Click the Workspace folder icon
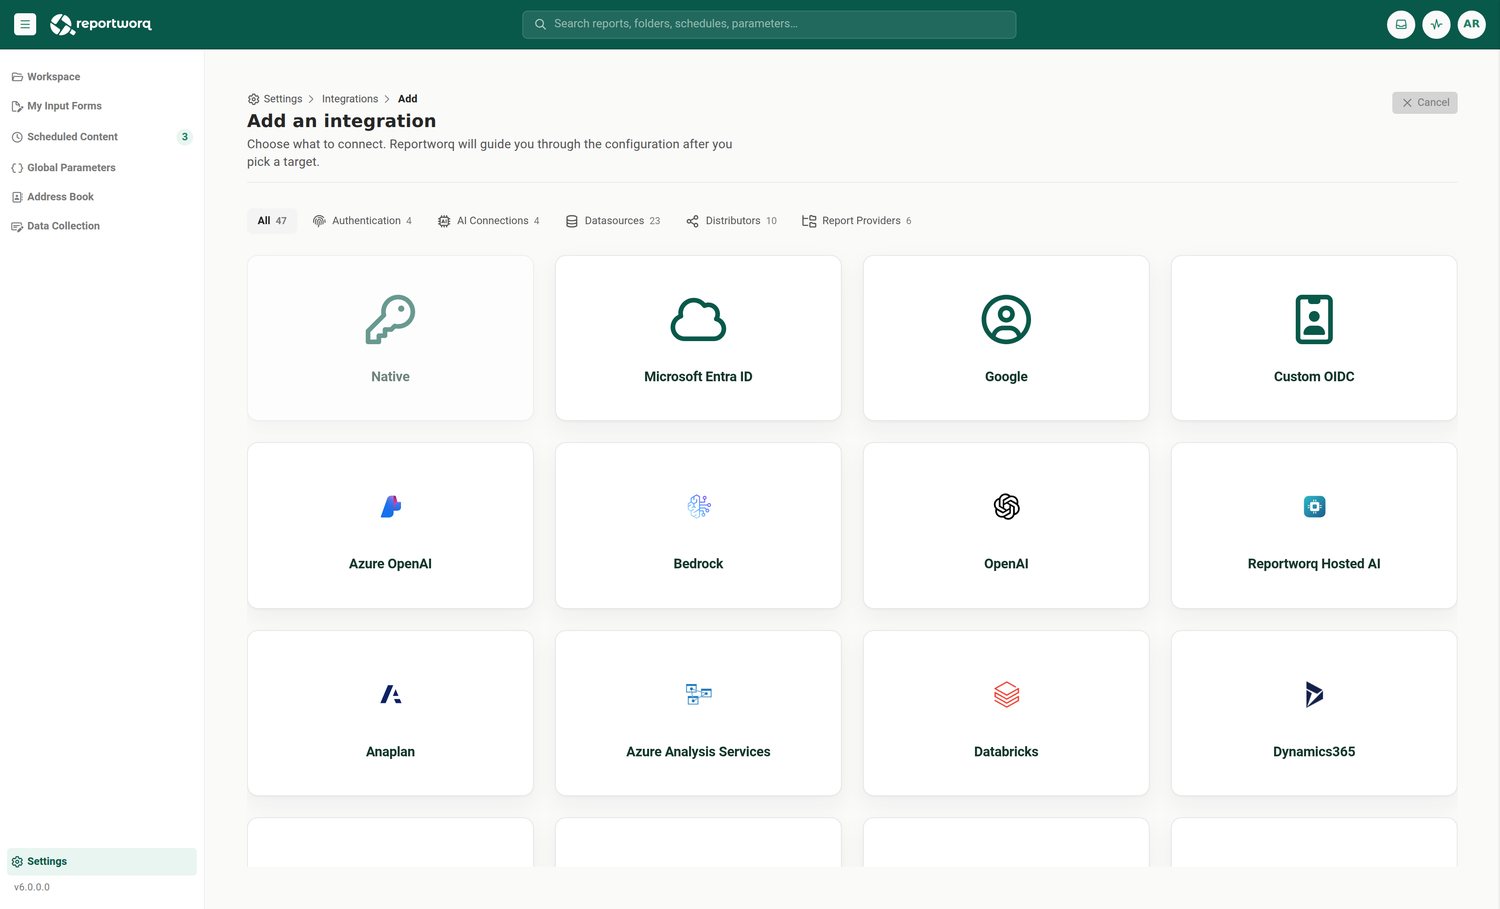1500x909 pixels. pos(17,77)
